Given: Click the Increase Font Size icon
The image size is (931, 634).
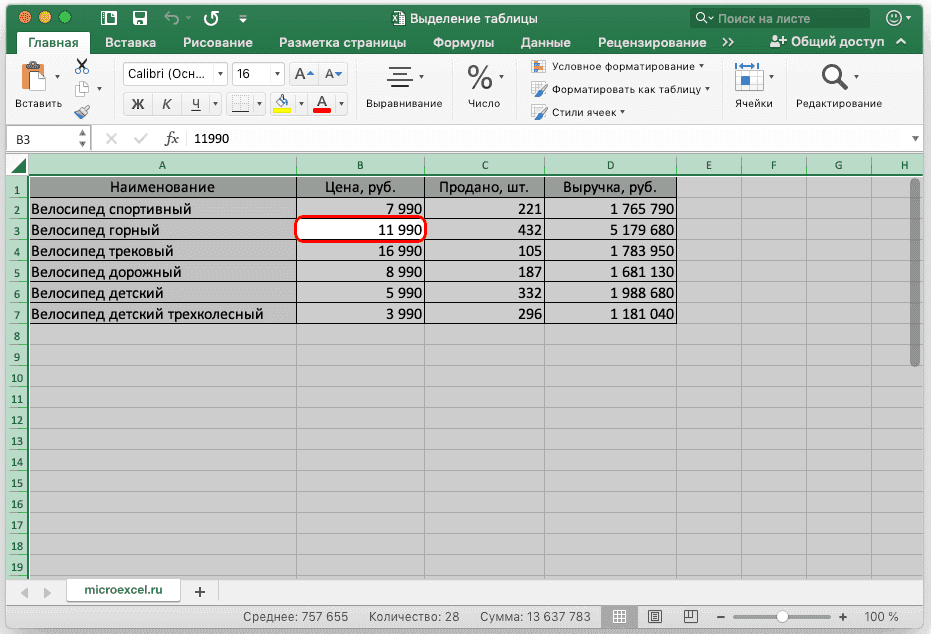Looking at the screenshot, I should [x=303, y=74].
